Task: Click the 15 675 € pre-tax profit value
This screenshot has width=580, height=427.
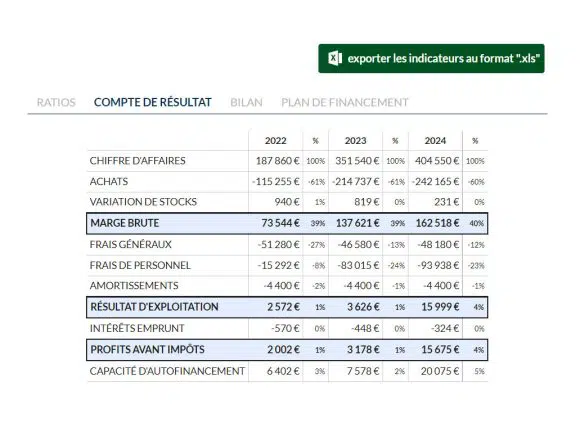Action: pos(441,350)
